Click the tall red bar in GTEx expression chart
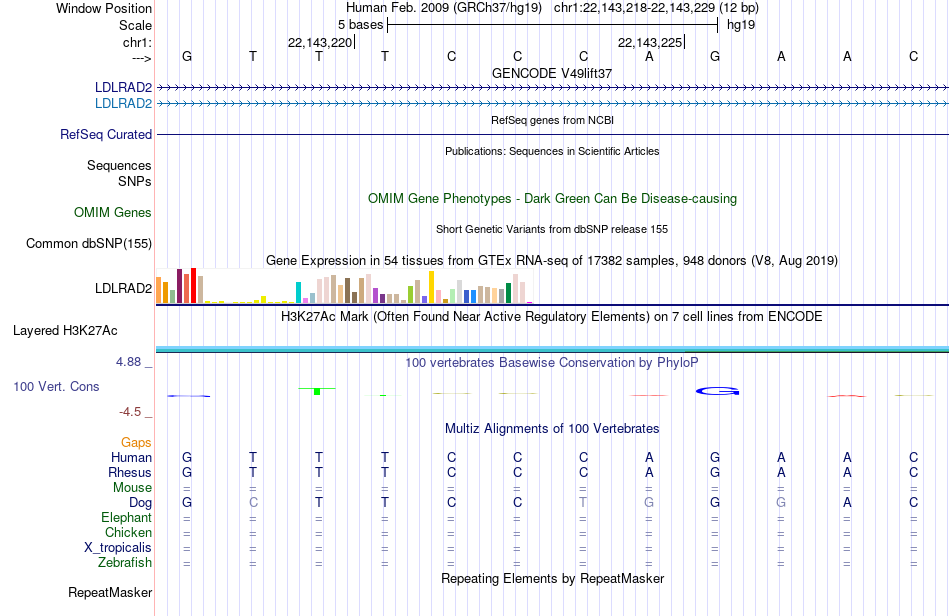This screenshot has width=950, height=616. 193,285
